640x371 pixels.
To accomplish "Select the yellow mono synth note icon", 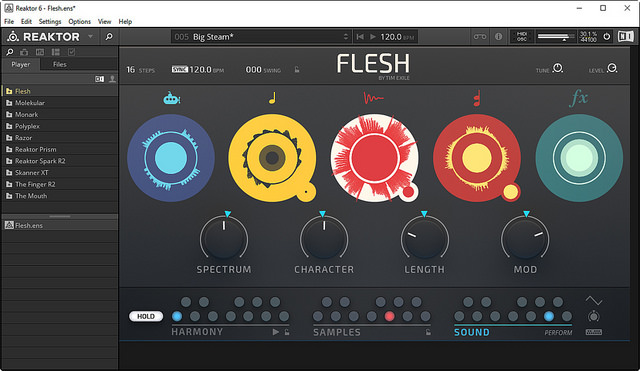I will (272, 98).
